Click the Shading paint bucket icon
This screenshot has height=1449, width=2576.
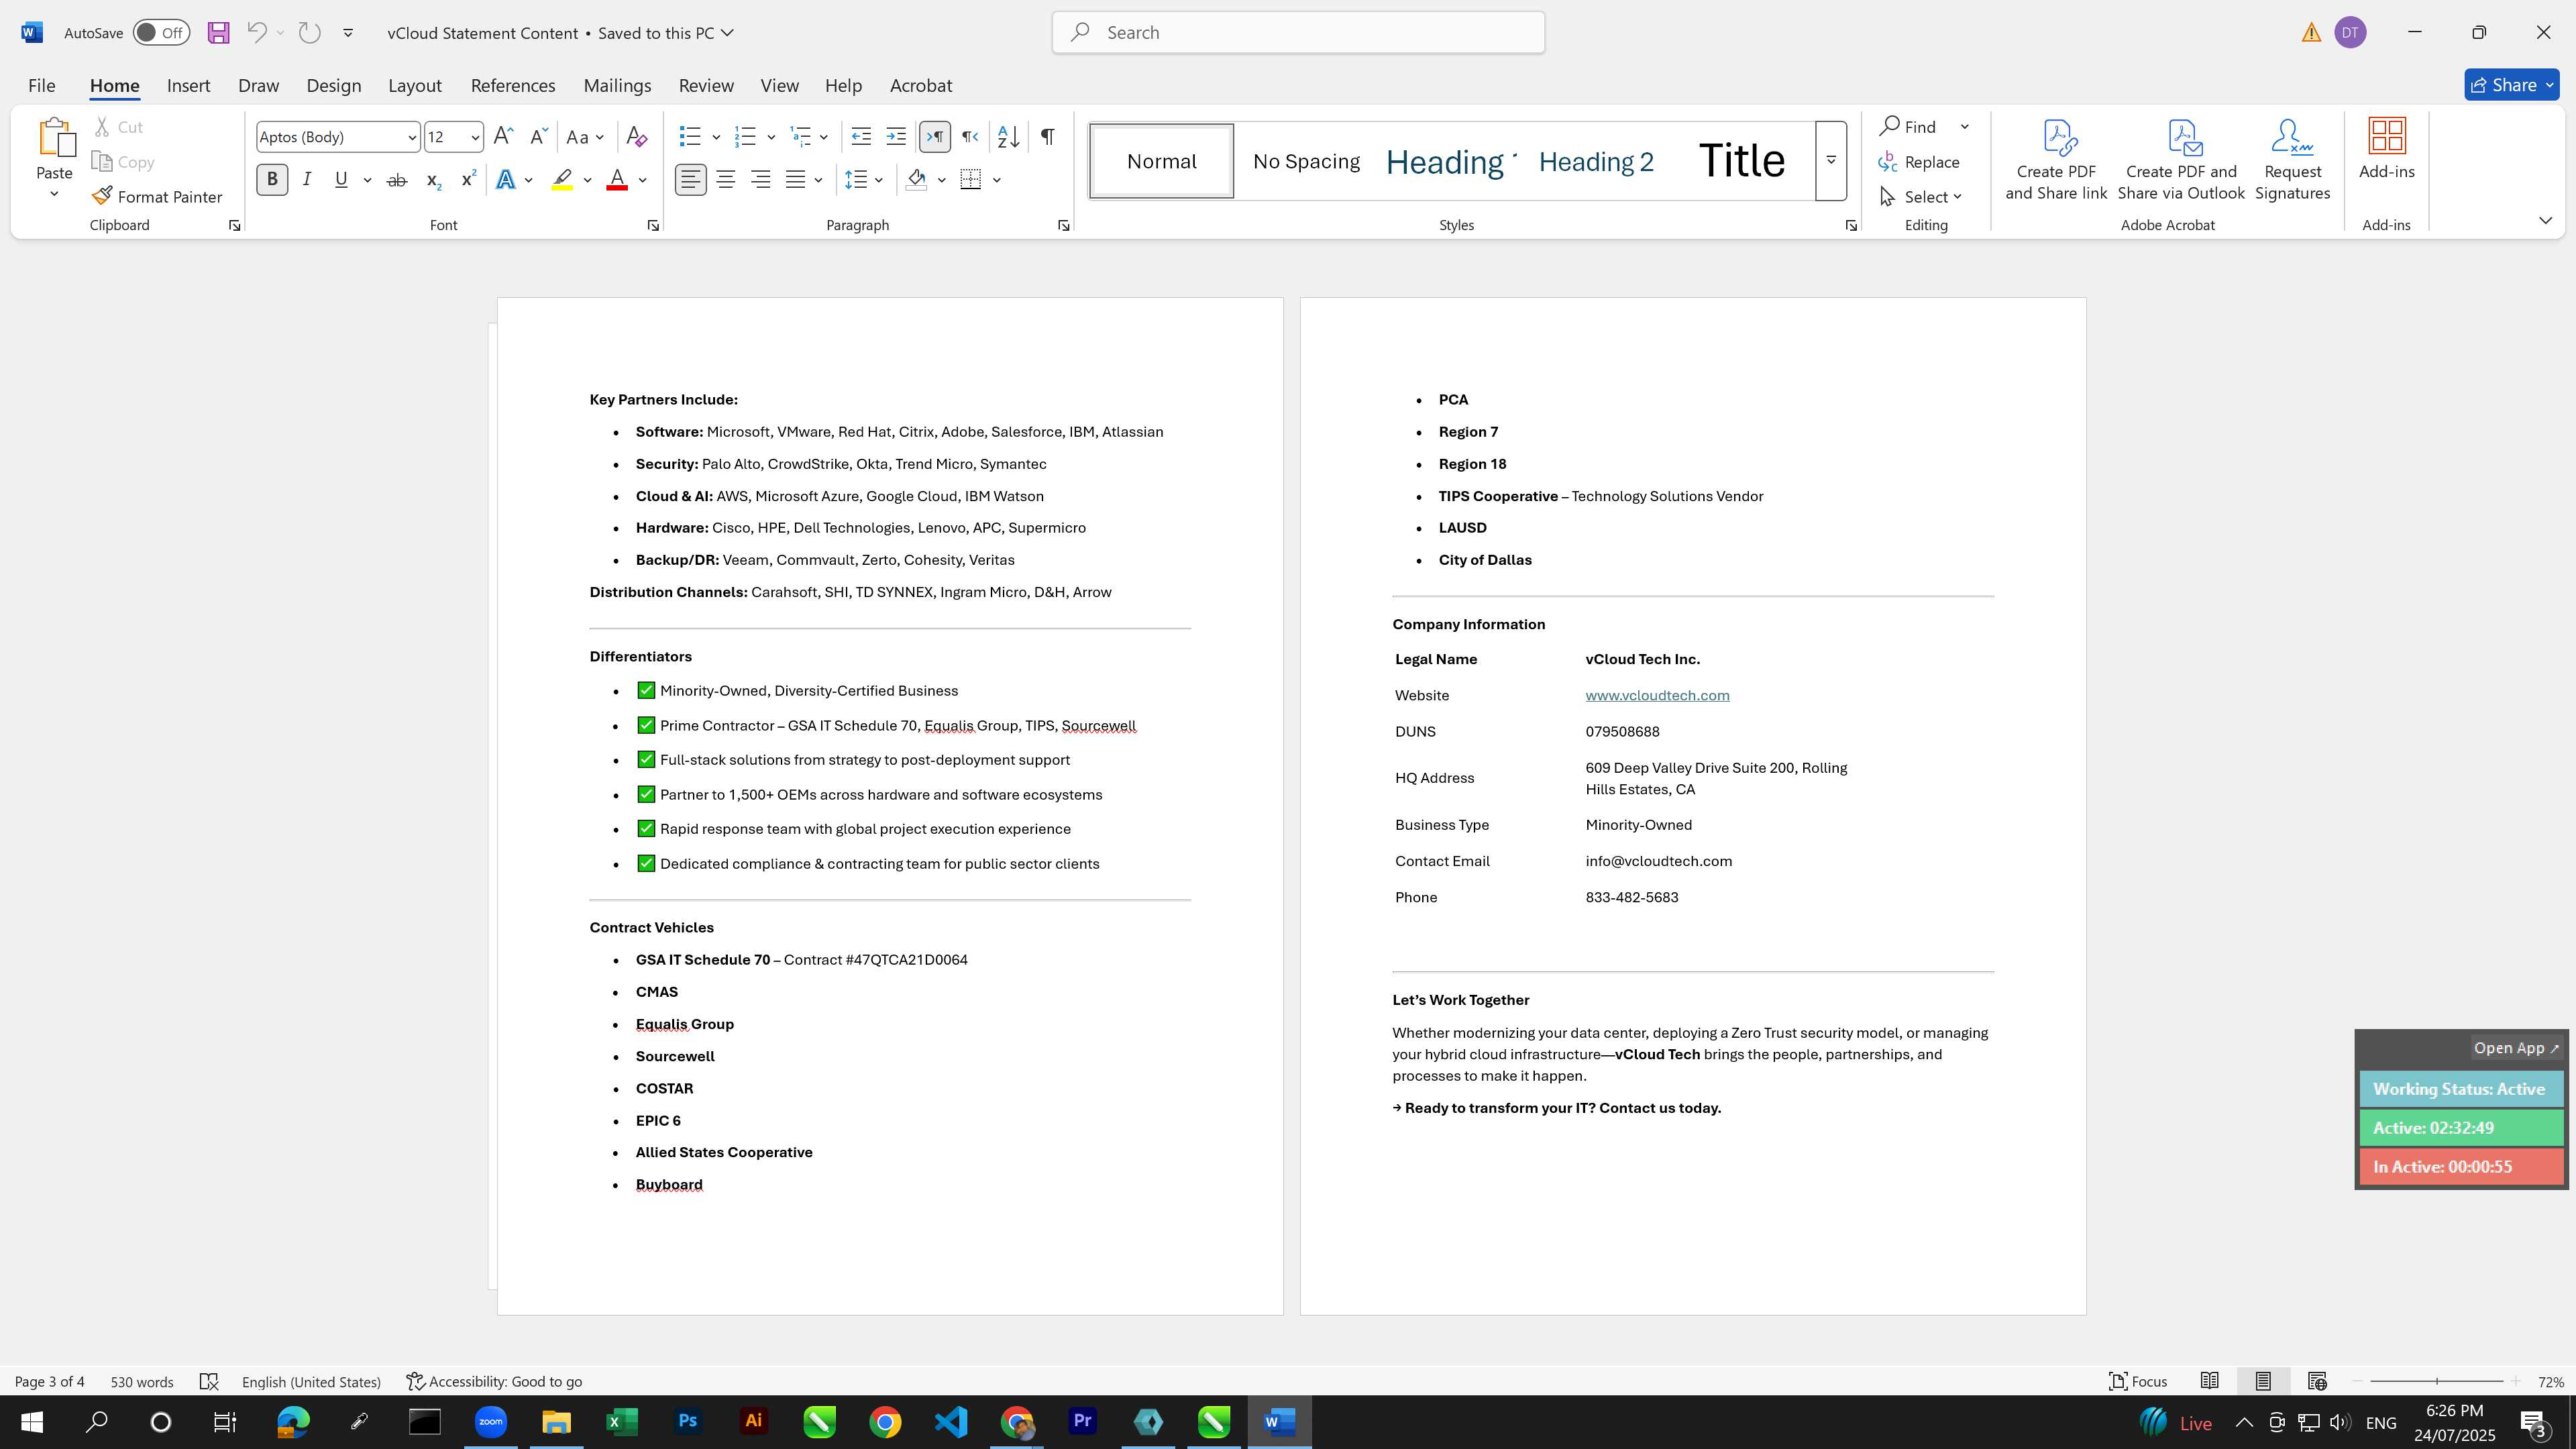tap(916, 180)
